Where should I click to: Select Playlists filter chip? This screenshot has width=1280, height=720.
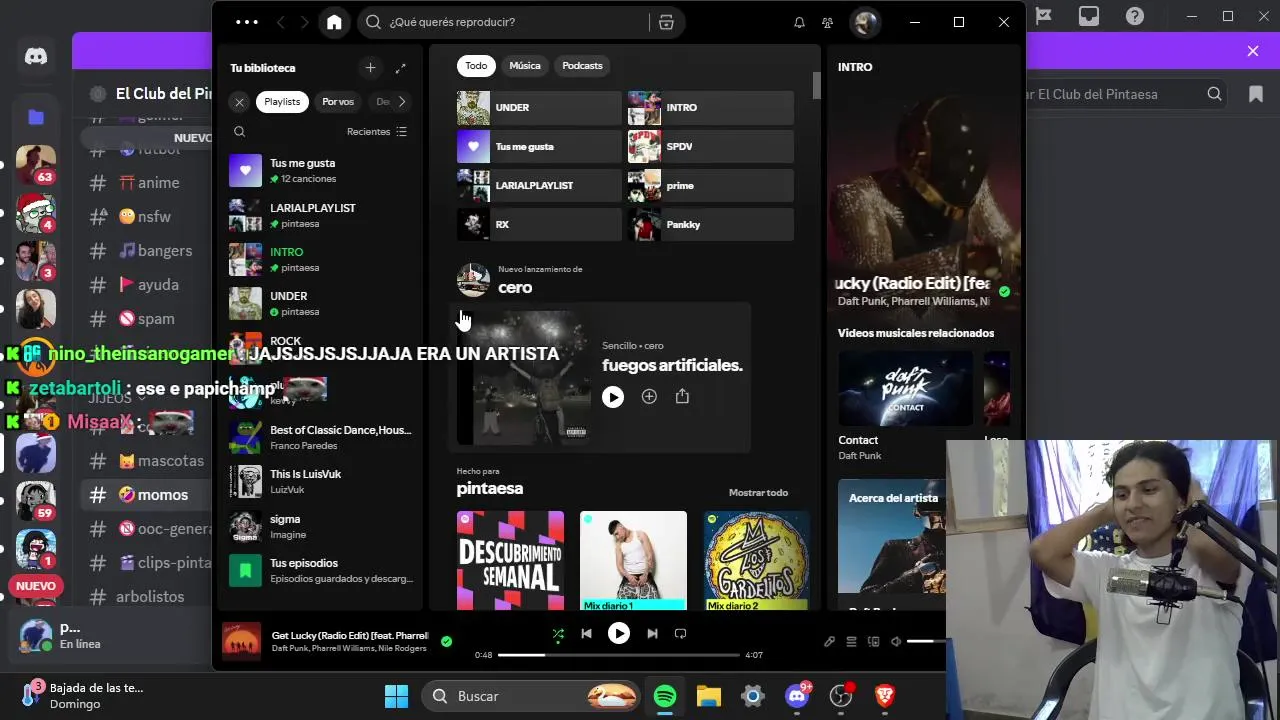(x=282, y=102)
